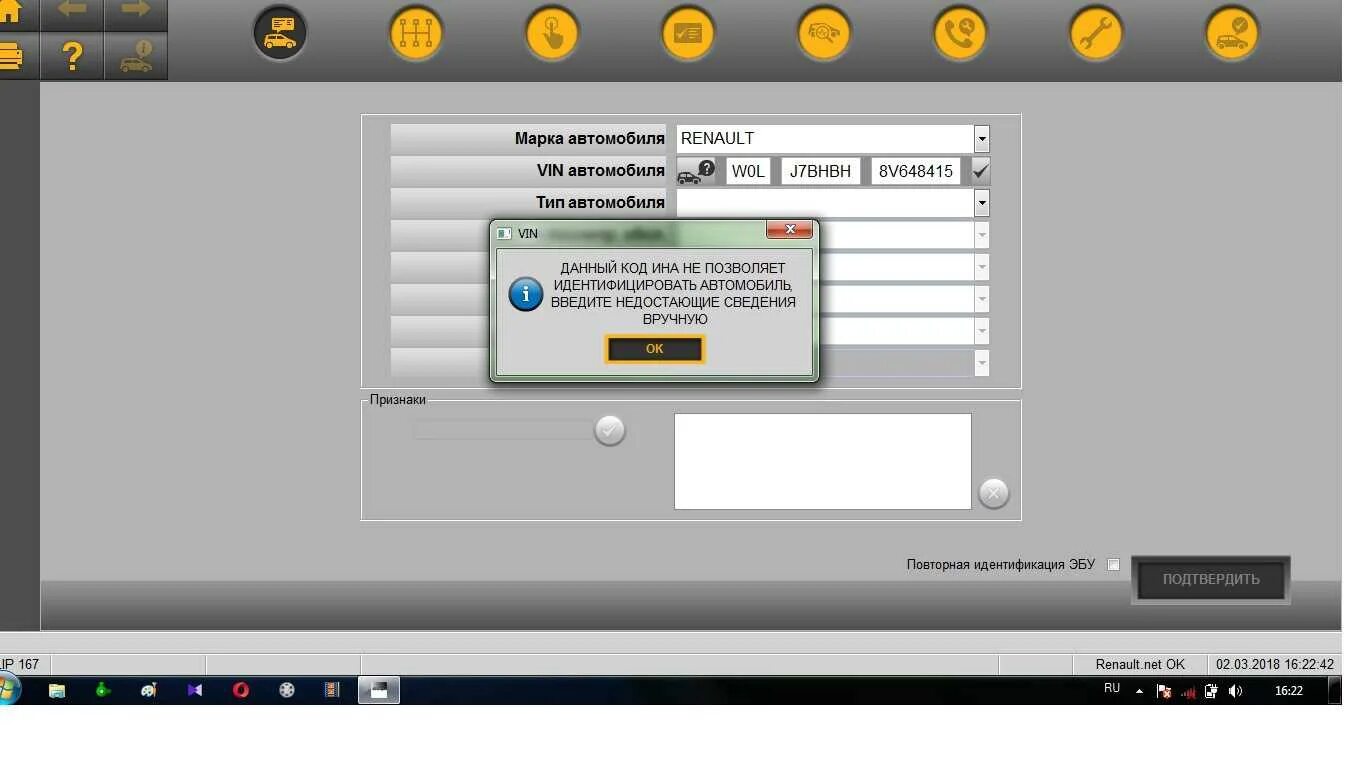Click the vehicle warning icon beside help
1366x768 pixels.
pyautogui.click(x=136, y=56)
